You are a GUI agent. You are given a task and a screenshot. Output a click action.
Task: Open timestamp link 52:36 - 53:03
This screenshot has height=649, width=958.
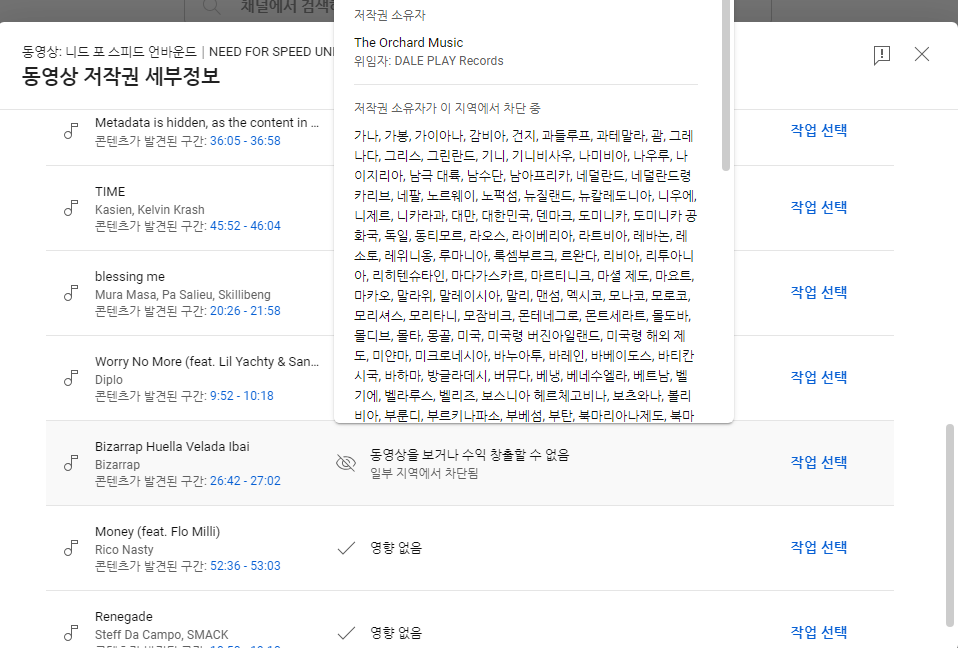coord(245,566)
